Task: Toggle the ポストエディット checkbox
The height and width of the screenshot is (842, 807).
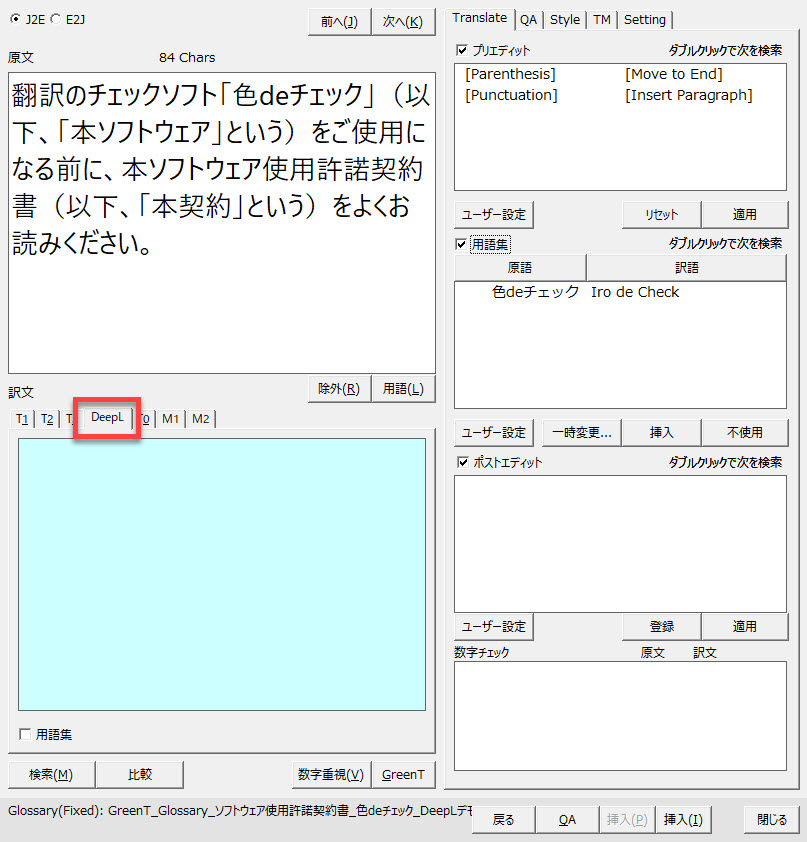Action: (x=462, y=462)
